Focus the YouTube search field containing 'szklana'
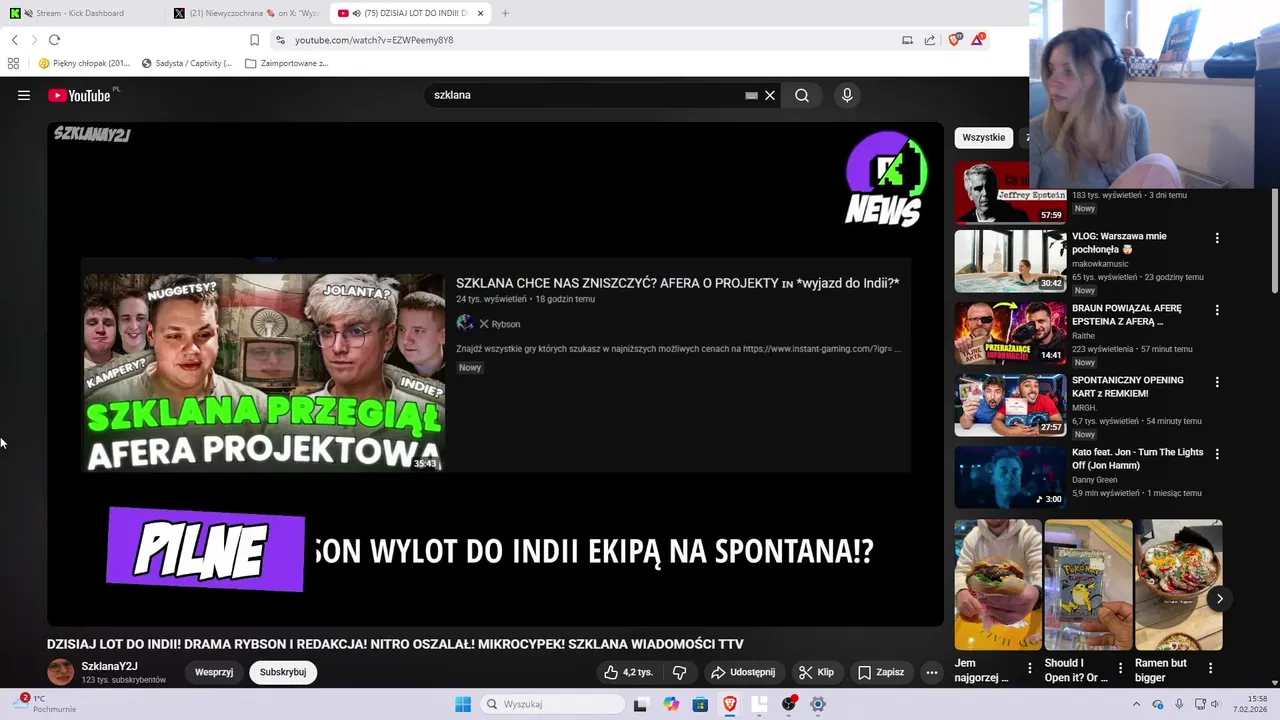1280x720 pixels. 585,95
